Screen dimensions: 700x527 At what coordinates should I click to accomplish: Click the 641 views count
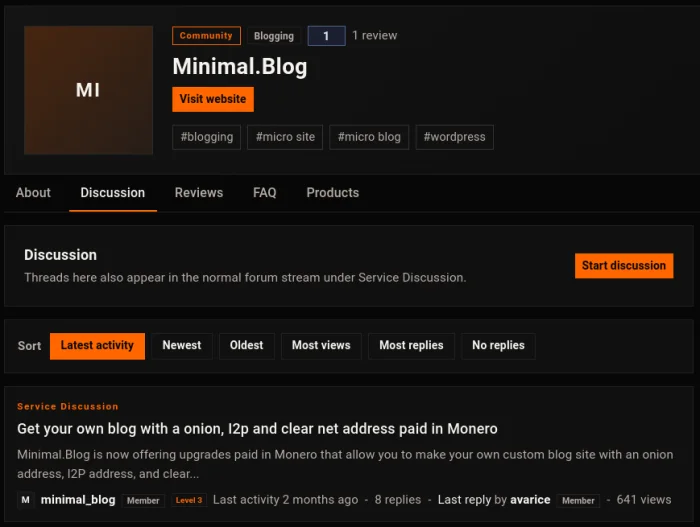tap(644, 500)
